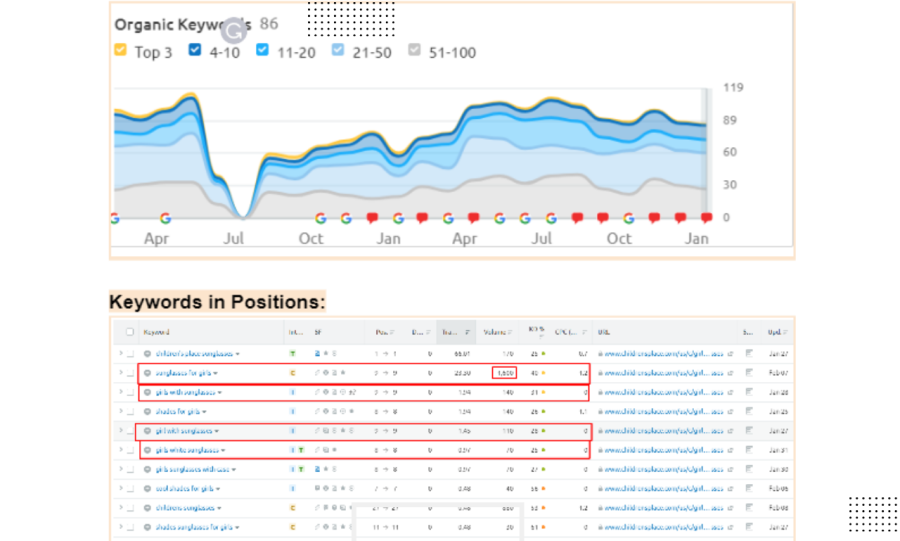The height and width of the screenshot is (541, 900).
Task: Expand the 'children's place sunglasses' row chevron
Action: click(121, 353)
